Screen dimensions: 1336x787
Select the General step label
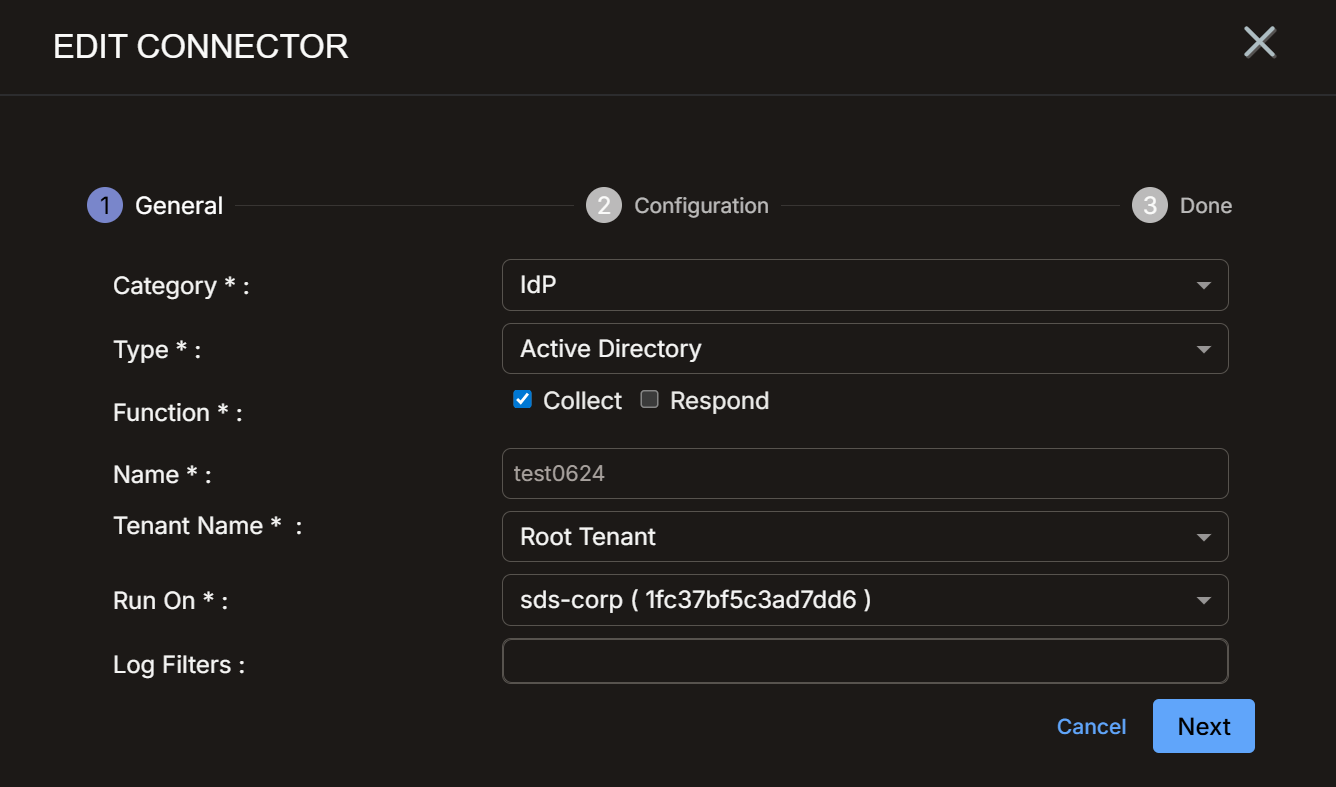click(179, 206)
